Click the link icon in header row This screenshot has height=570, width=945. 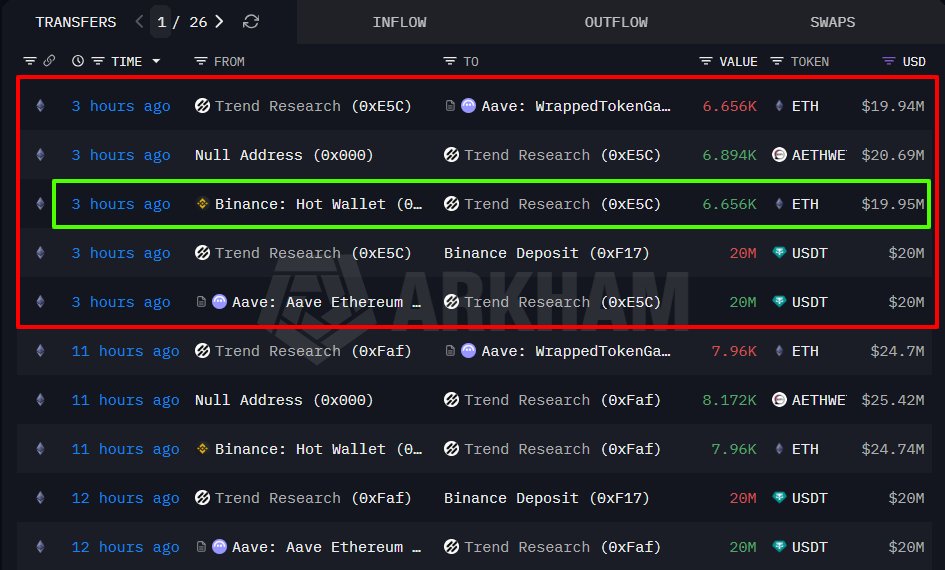pos(49,61)
